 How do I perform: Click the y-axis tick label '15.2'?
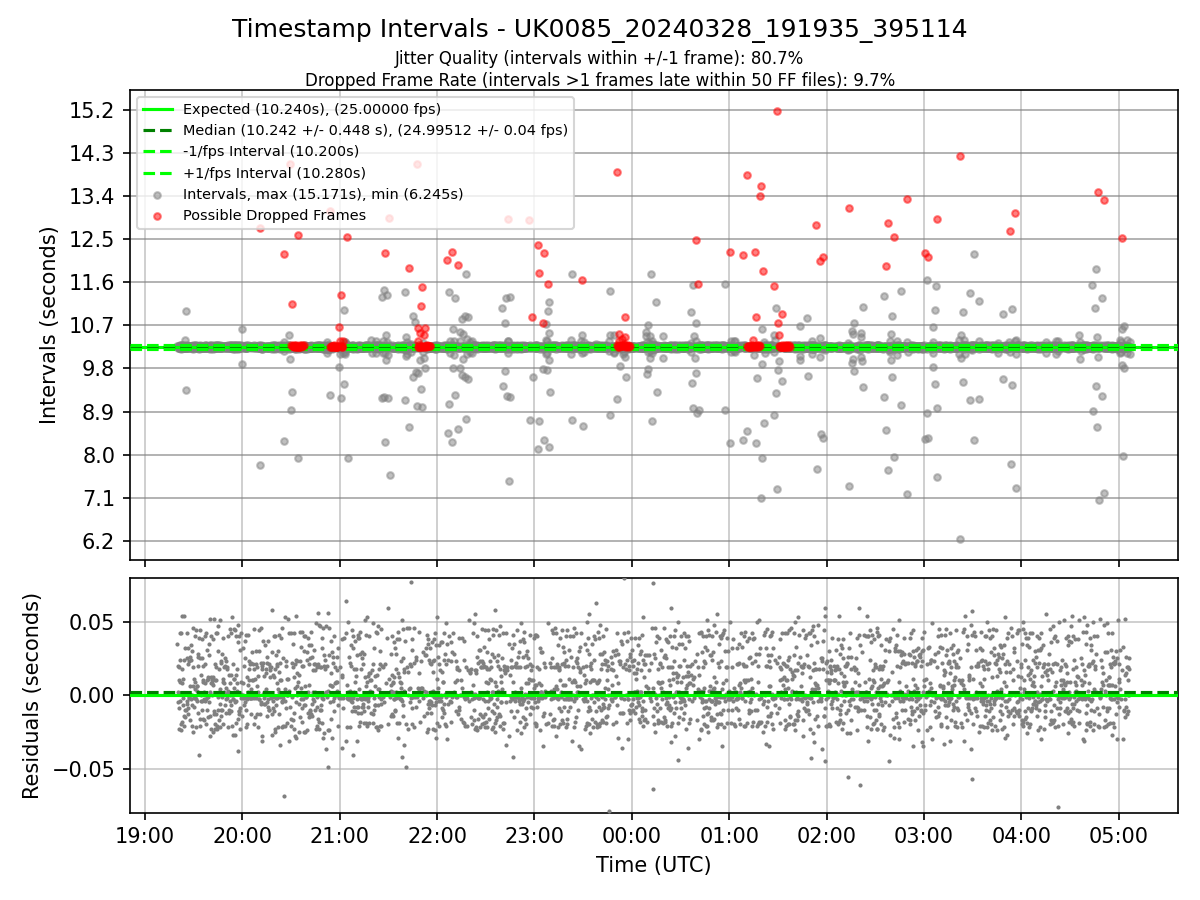coord(91,110)
